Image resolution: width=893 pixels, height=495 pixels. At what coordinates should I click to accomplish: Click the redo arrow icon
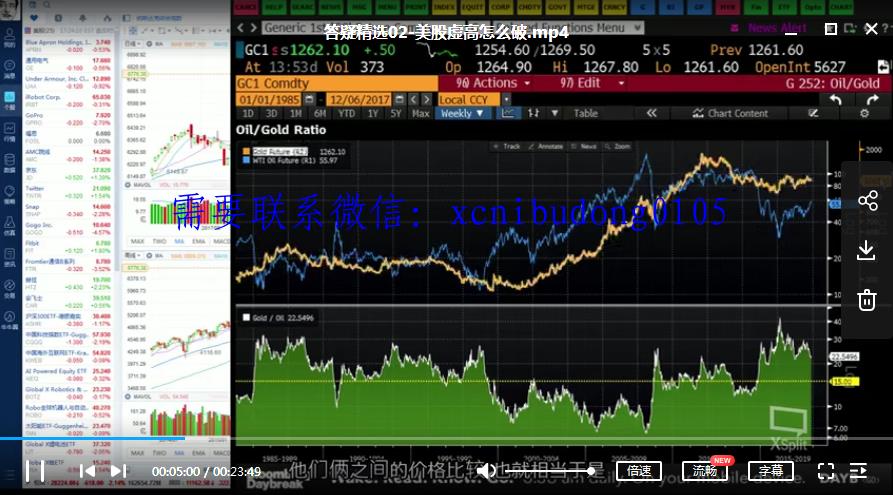click(872, 100)
